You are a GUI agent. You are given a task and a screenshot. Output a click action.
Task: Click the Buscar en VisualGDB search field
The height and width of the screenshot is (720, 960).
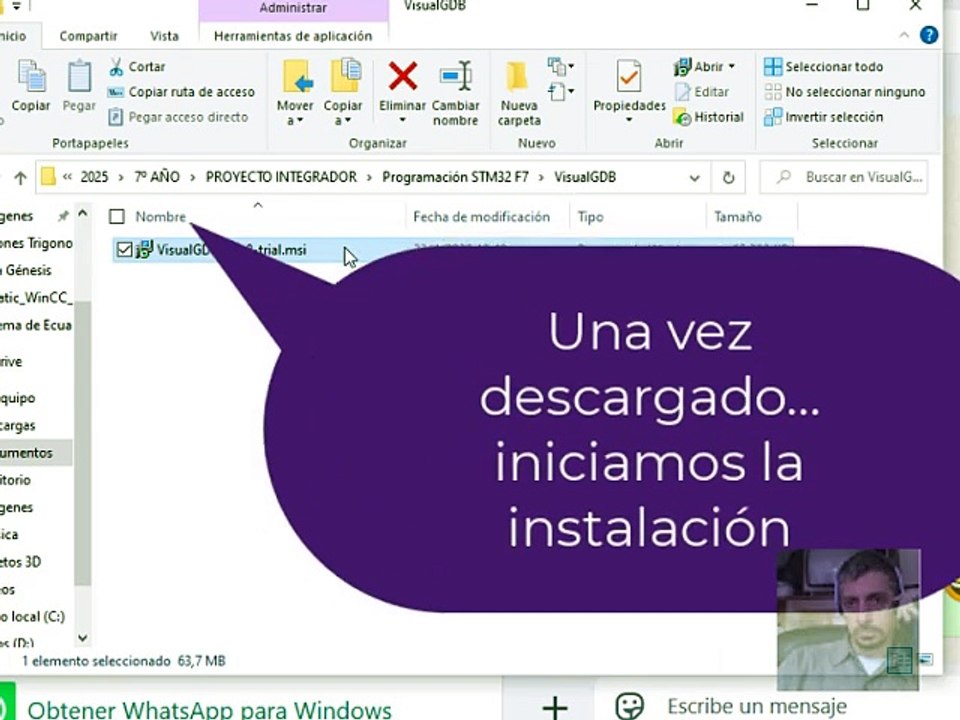tap(844, 178)
